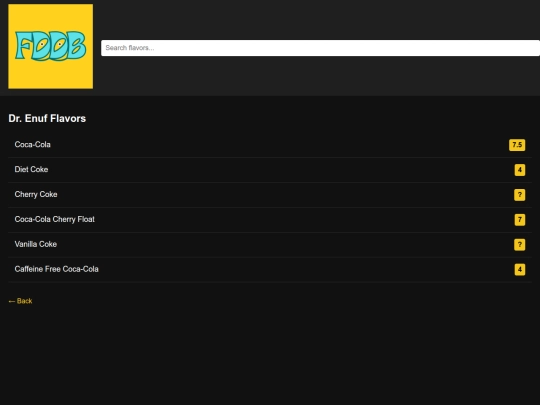Open Coca-Cola Cherry Float flavor
Image resolution: width=540 pixels, height=405 pixels.
(x=270, y=220)
